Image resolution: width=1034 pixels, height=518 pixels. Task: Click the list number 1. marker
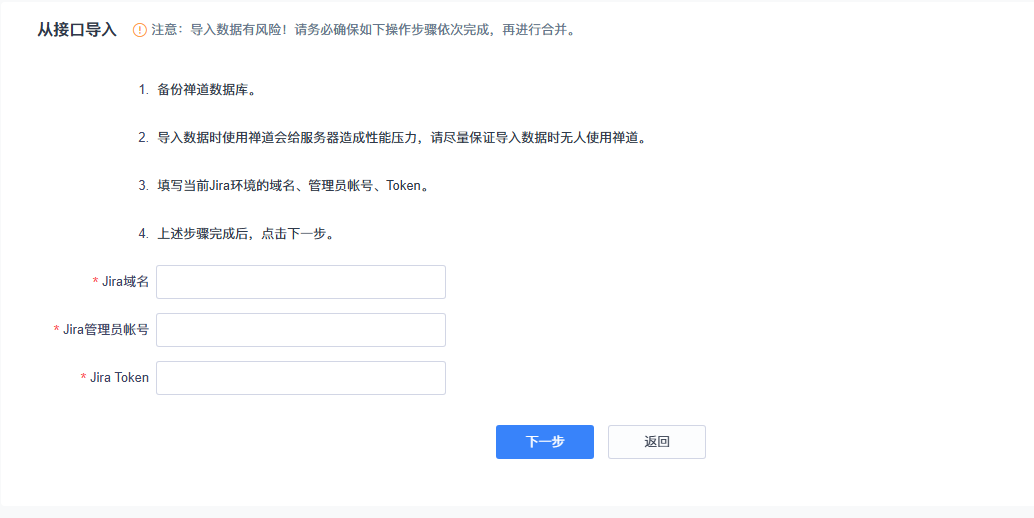(x=143, y=90)
